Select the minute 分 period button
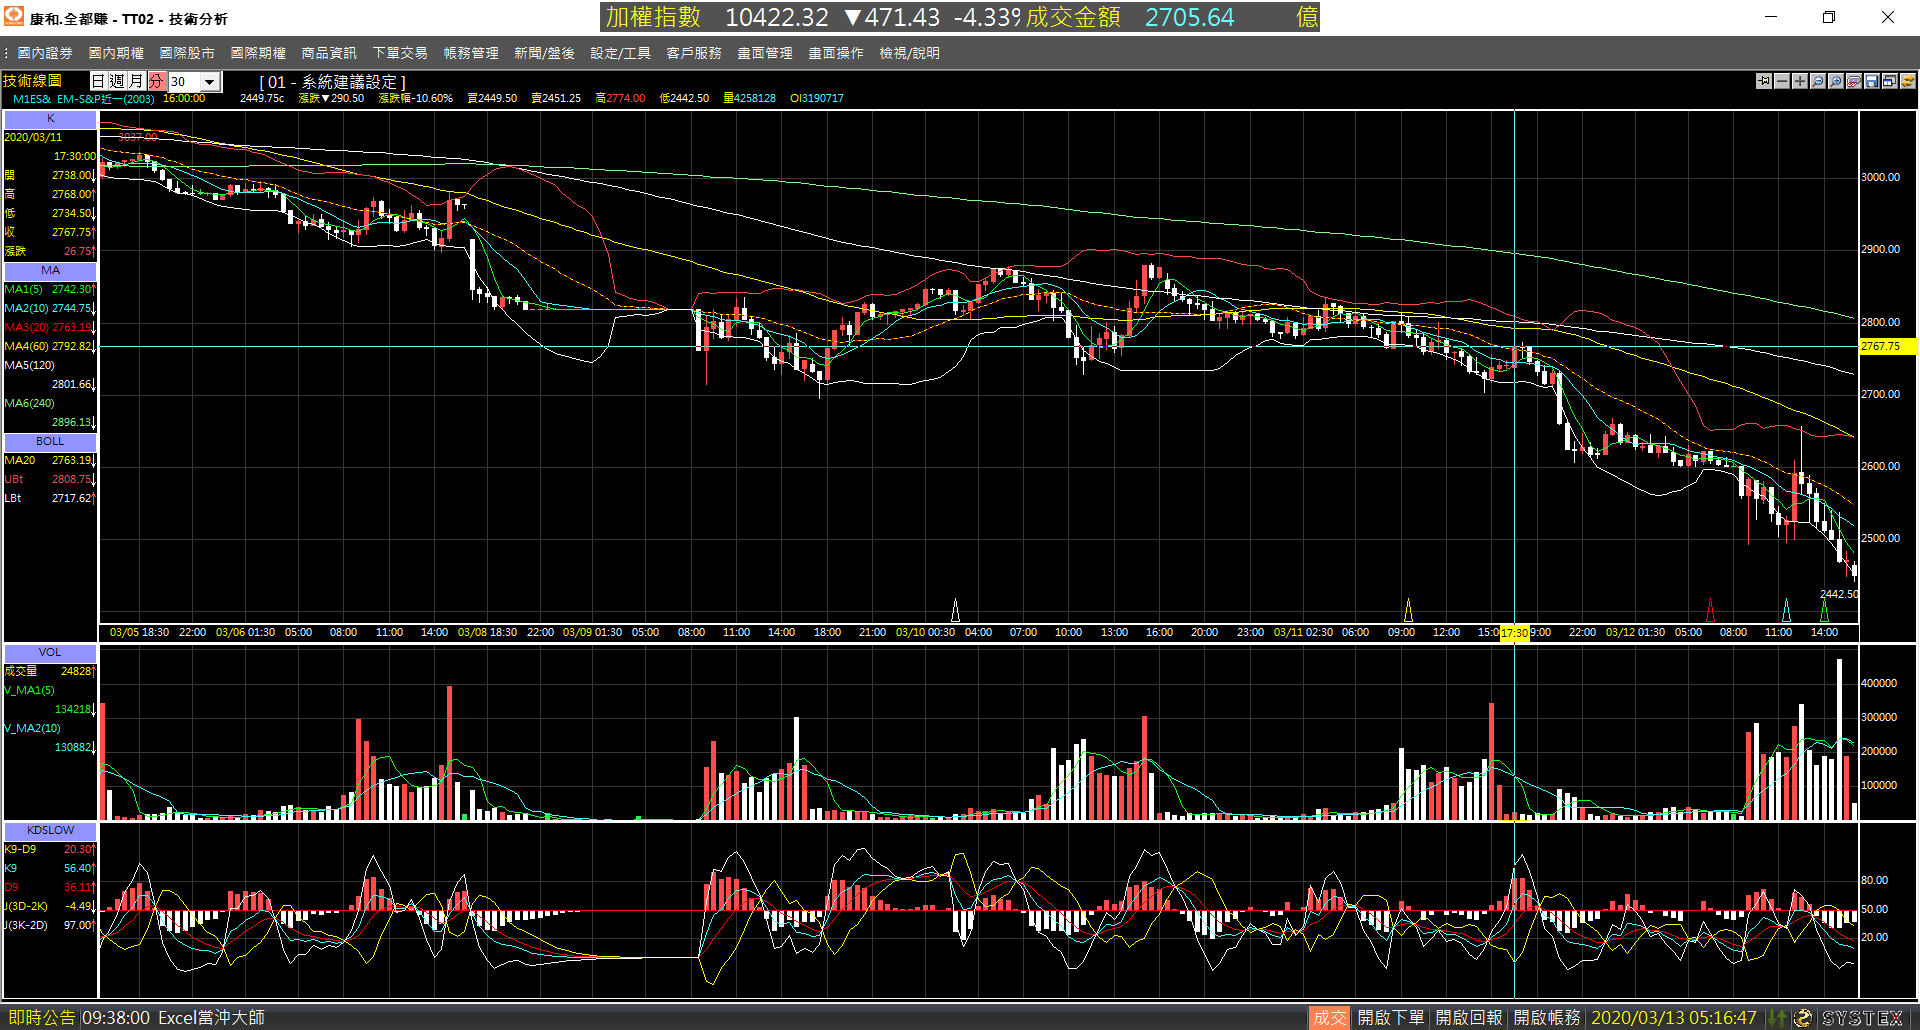The height and width of the screenshot is (1030, 1920). [157, 81]
